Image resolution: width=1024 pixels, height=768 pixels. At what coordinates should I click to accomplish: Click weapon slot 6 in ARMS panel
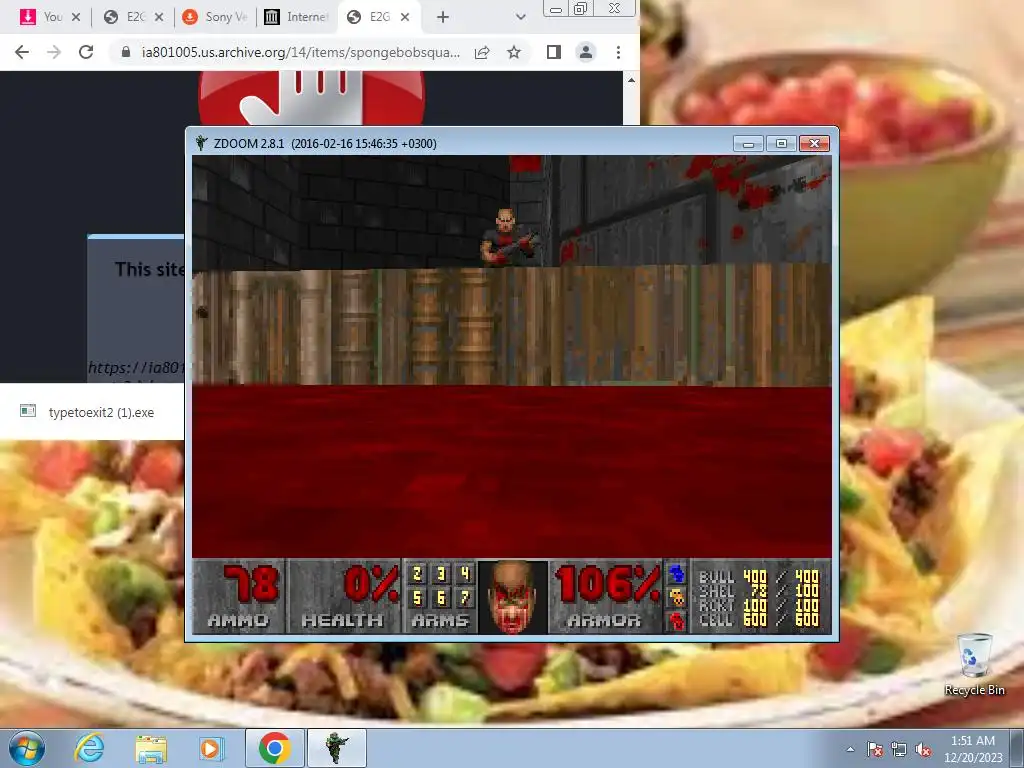point(441,598)
